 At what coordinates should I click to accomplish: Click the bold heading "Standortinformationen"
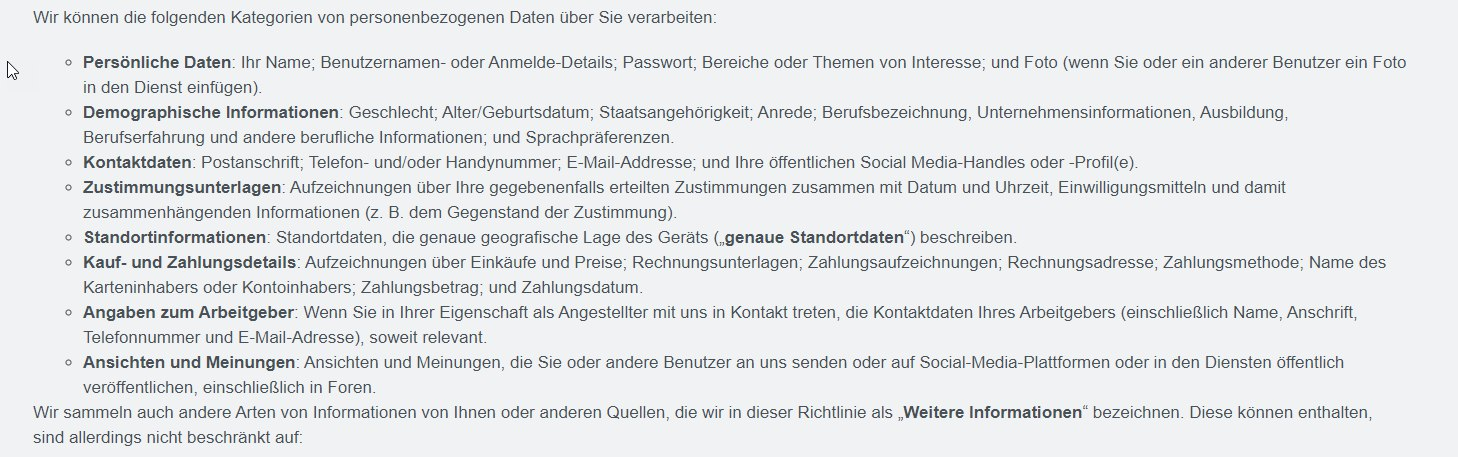coord(175,237)
